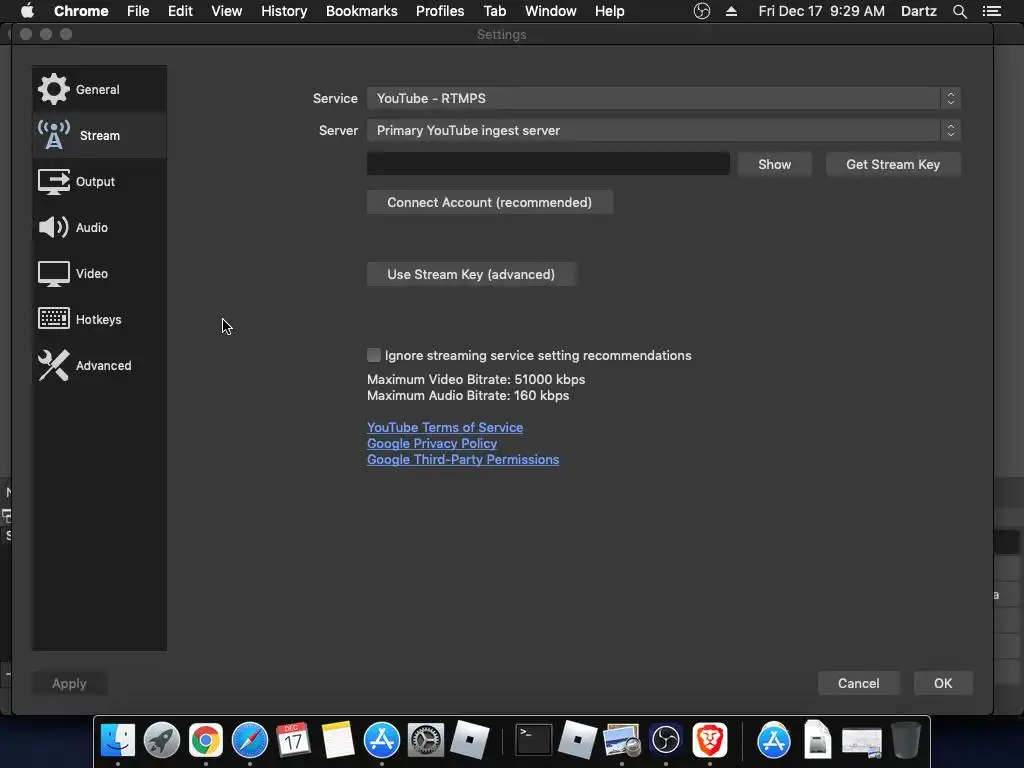Open Google Privacy Policy link
This screenshot has height=768, width=1024.
[x=432, y=443]
